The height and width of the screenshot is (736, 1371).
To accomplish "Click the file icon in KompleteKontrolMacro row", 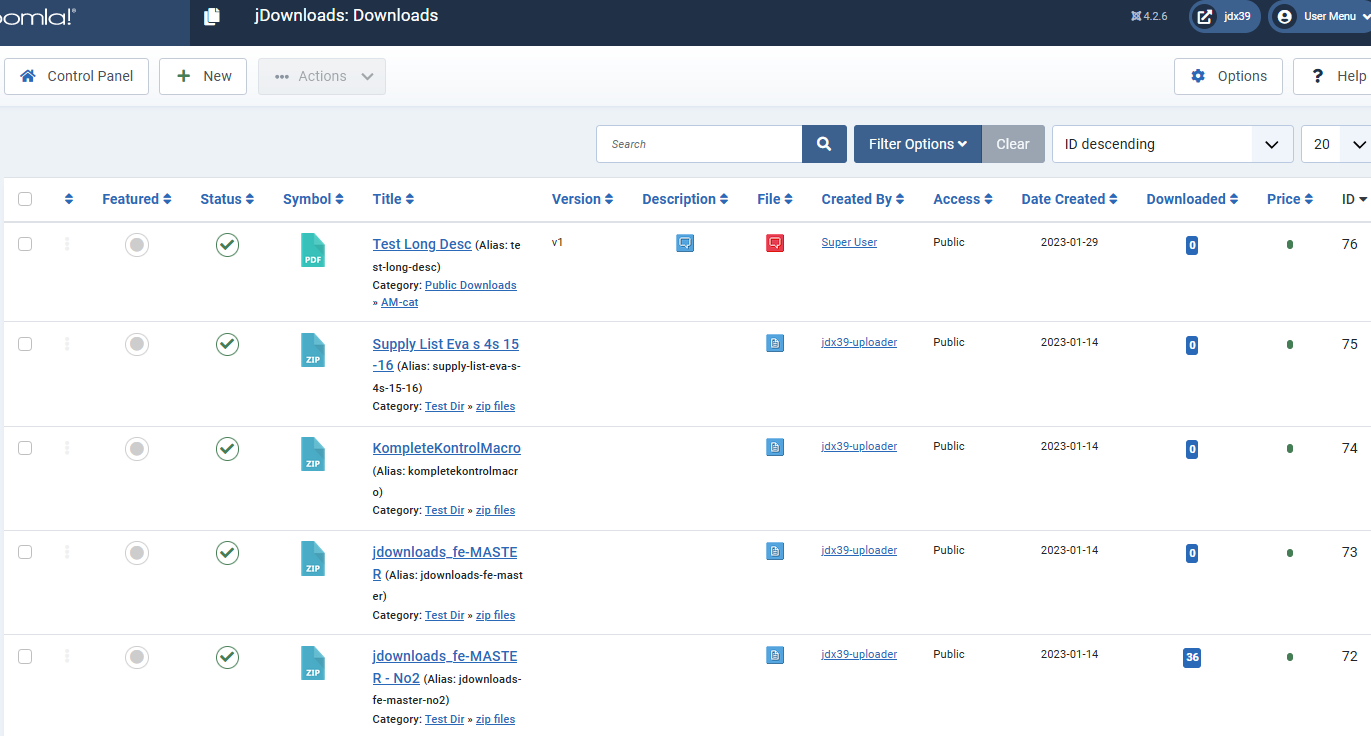I will tap(775, 447).
